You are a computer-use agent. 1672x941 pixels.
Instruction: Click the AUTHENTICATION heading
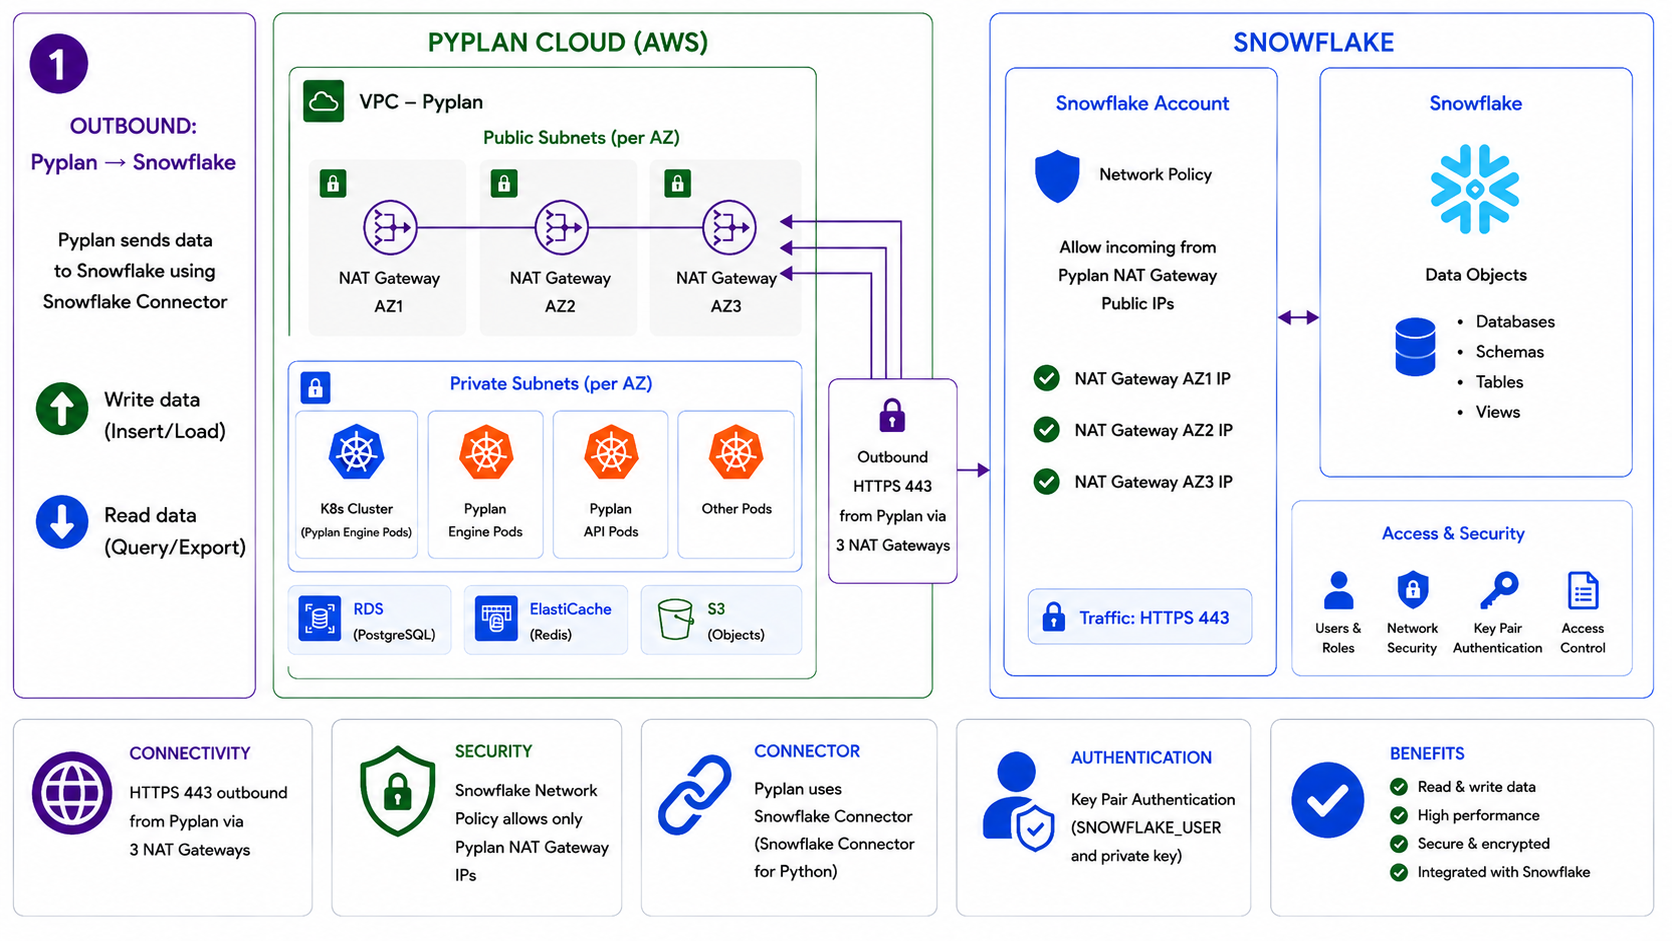pos(1141,758)
